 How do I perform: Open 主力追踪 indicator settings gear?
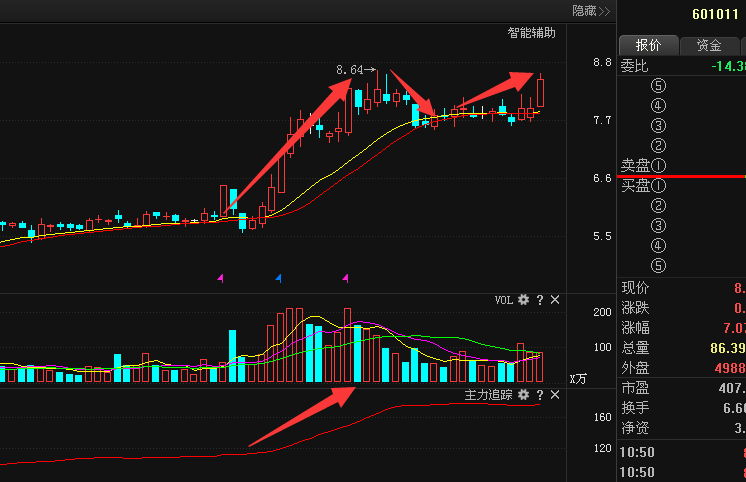tap(523, 395)
